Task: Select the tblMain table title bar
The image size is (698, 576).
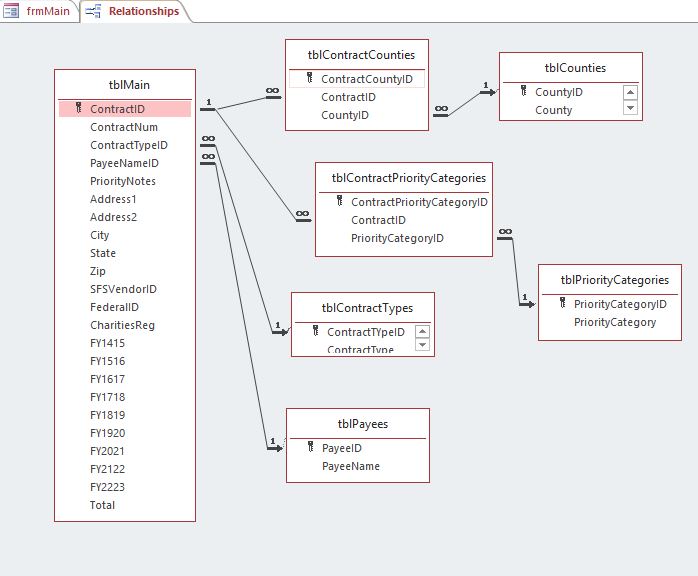Action: click(125, 85)
